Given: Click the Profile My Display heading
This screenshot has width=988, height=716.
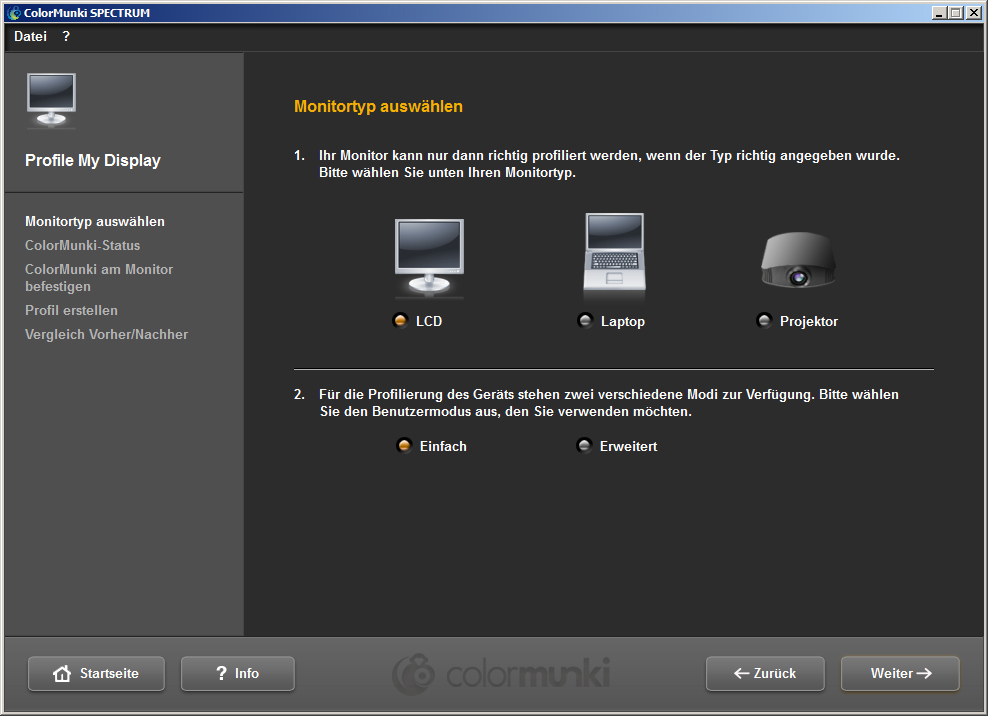Looking at the screenshot, I should click(x=93, y=160).
